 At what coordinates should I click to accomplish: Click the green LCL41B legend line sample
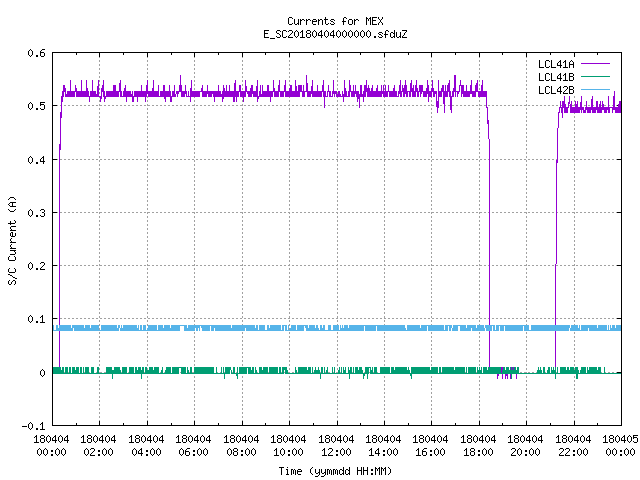point(595,76)
